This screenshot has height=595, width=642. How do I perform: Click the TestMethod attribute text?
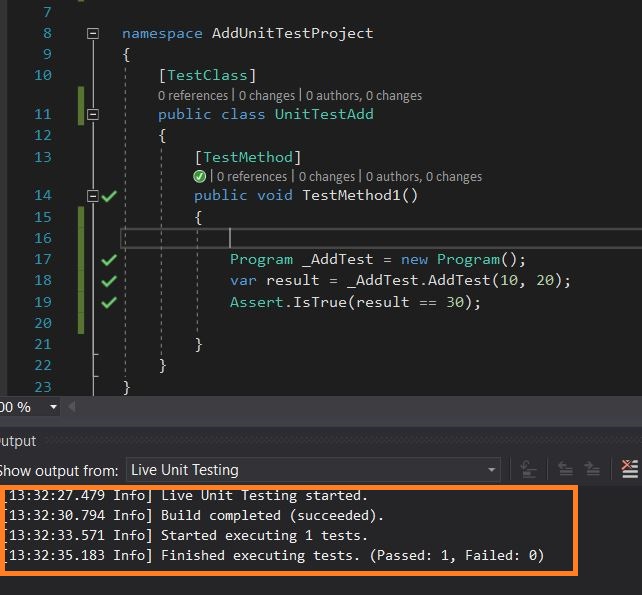pos(248,157)
